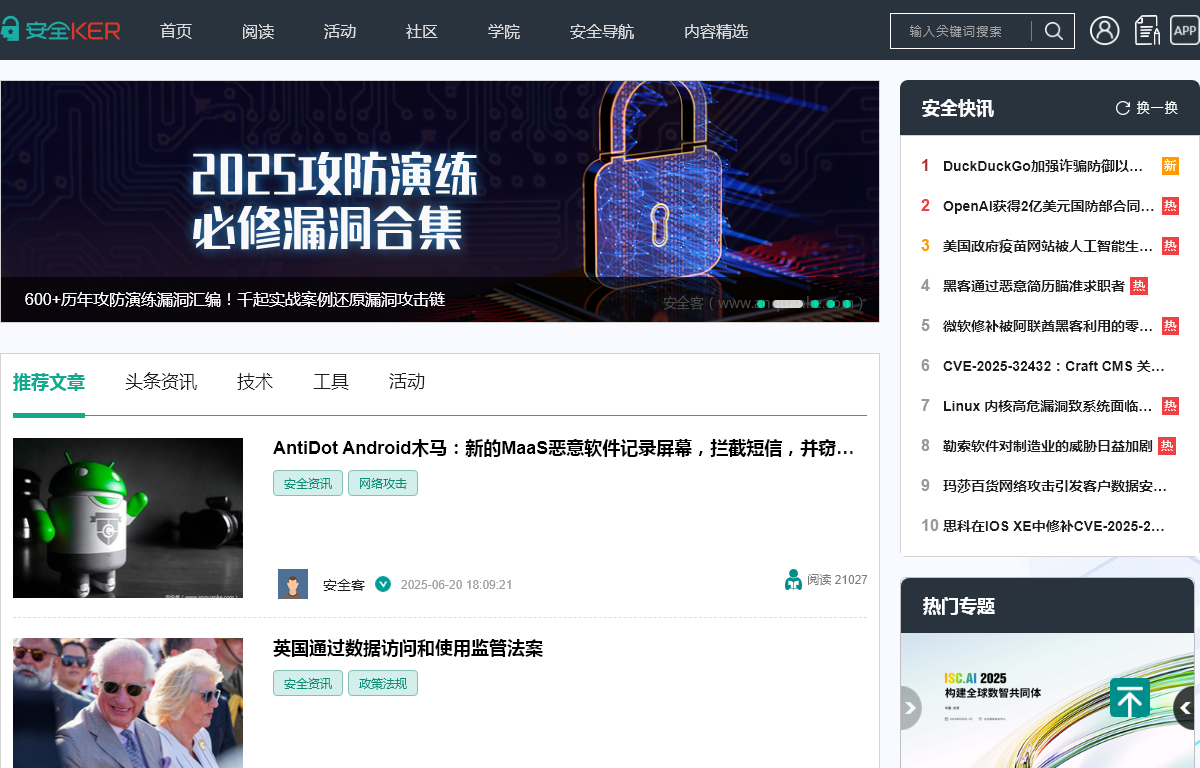1200x768 pixels.
Task: Click the search magnifier icon
Action: 1053,31
